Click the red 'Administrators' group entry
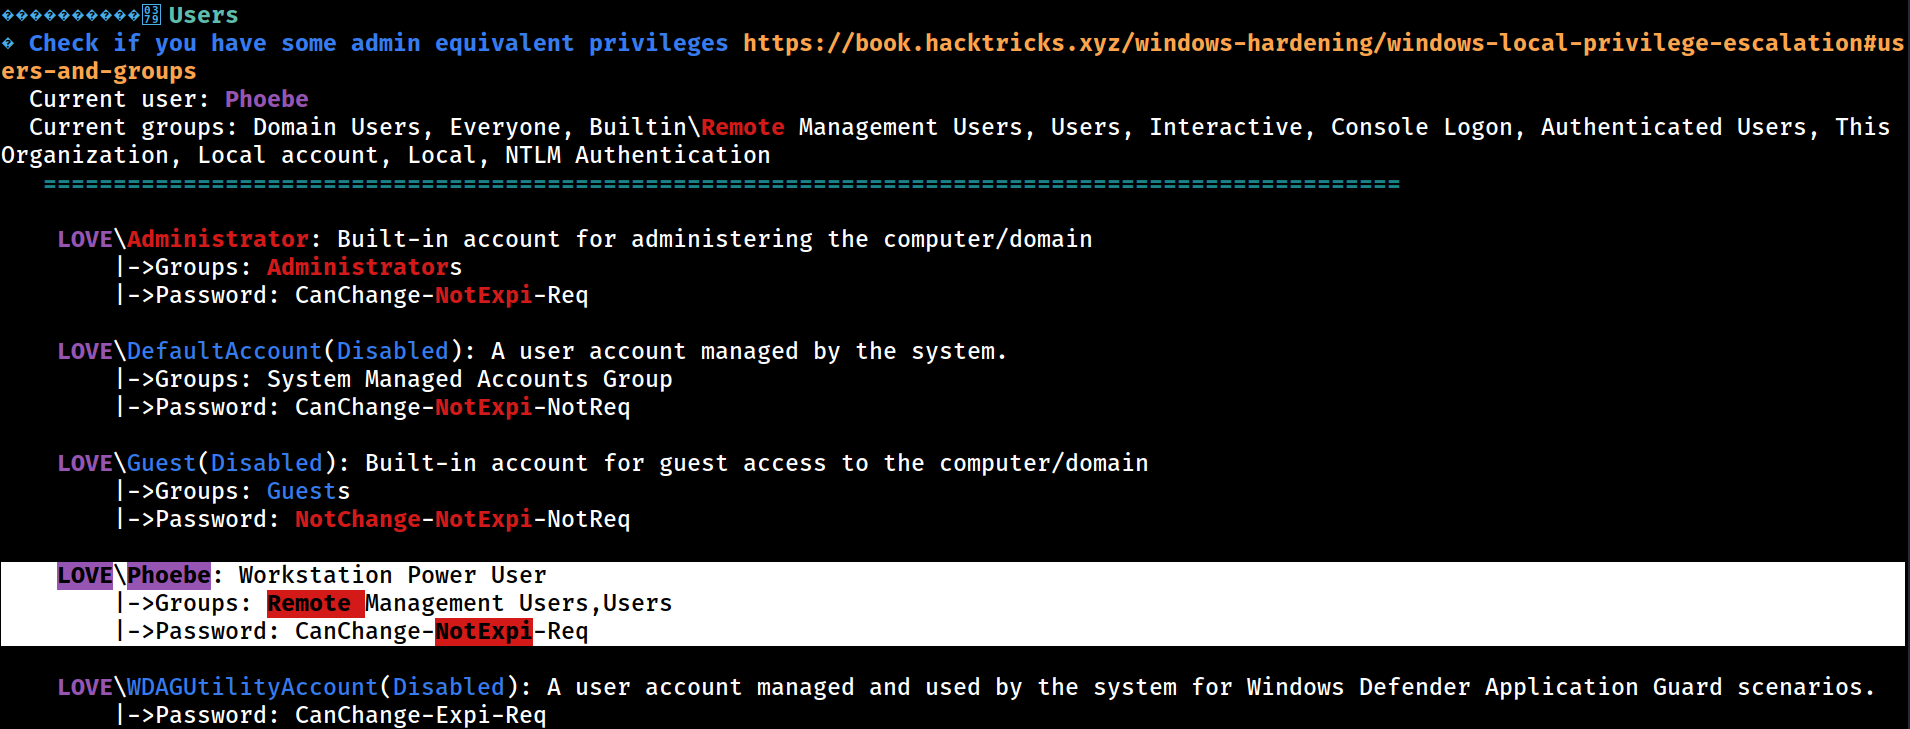Image resolution: width=1910 pixels, height=729 pixels. pyautogui.click(x=364, y=267)
